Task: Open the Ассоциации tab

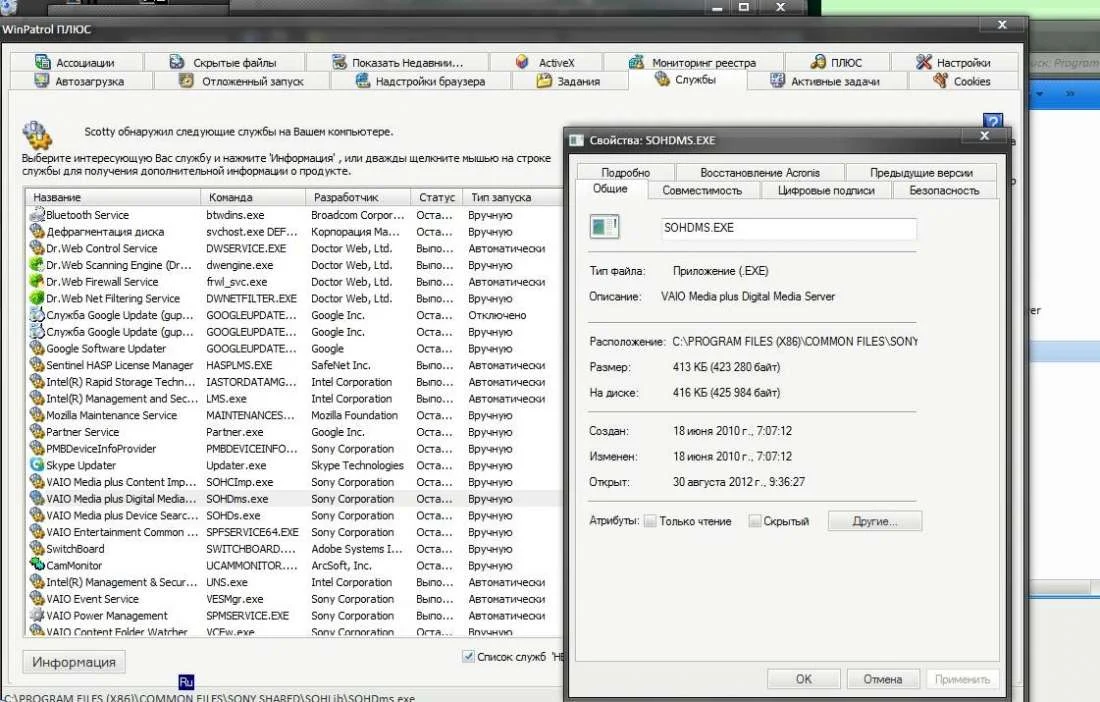Action: [x=75, y=62]
